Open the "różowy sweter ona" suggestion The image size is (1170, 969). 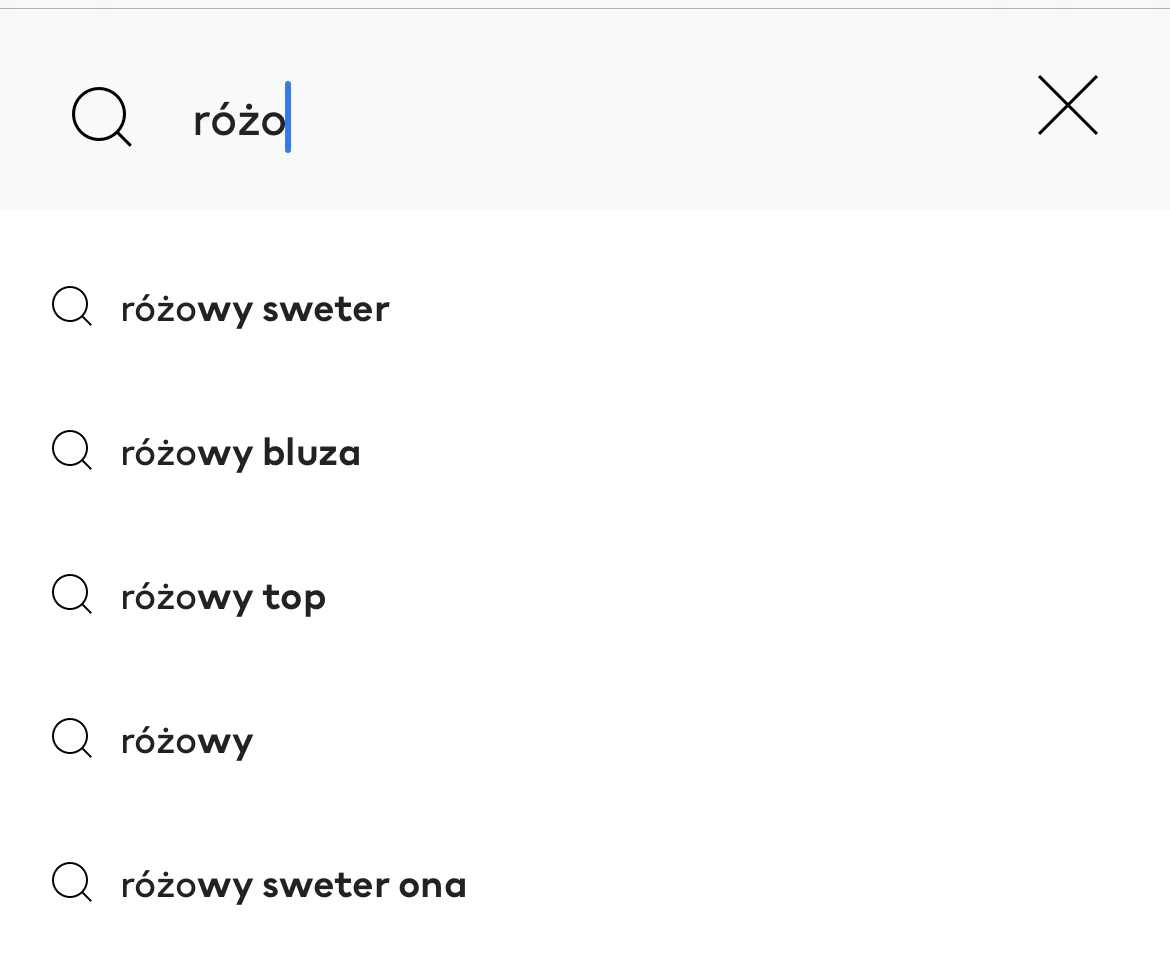(585, 884)
